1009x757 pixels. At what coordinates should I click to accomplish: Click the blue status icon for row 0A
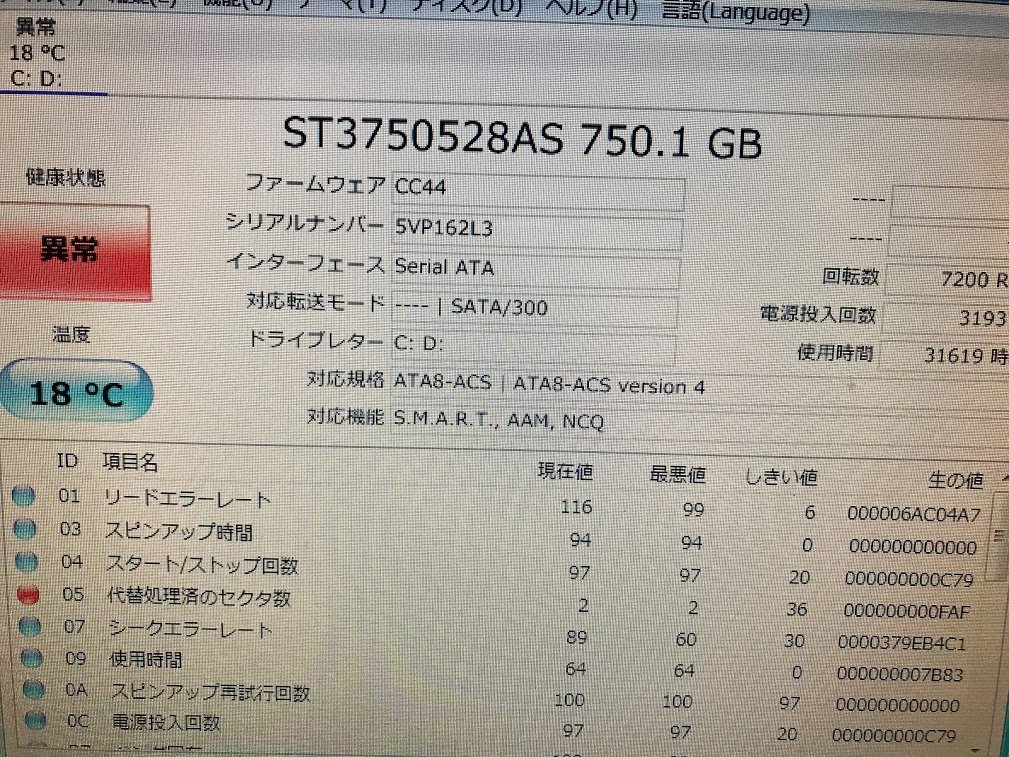click(x=33, y=689)
